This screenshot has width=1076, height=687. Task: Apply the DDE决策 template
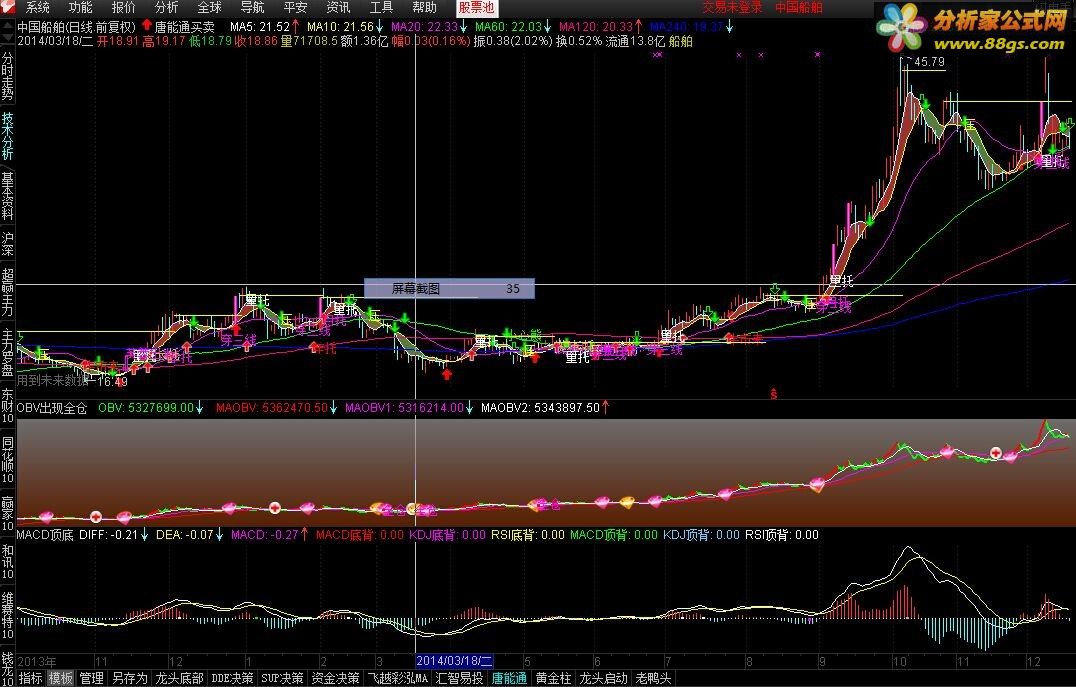point(232,679)
